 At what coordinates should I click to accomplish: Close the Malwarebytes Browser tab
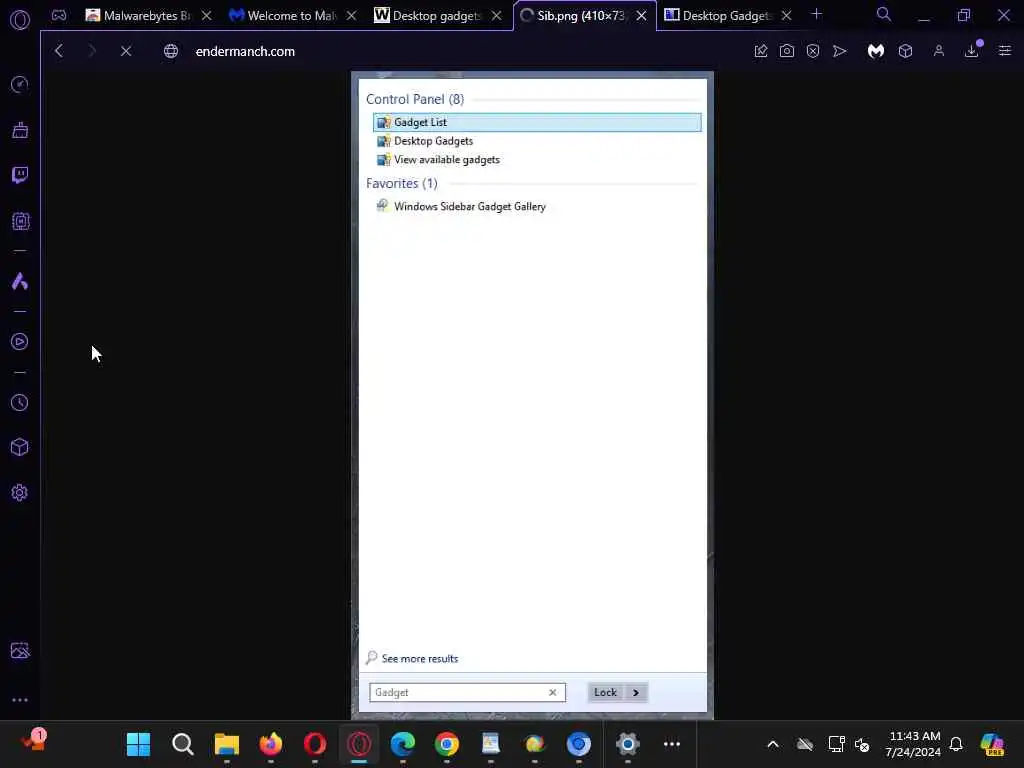pos(206,16)
